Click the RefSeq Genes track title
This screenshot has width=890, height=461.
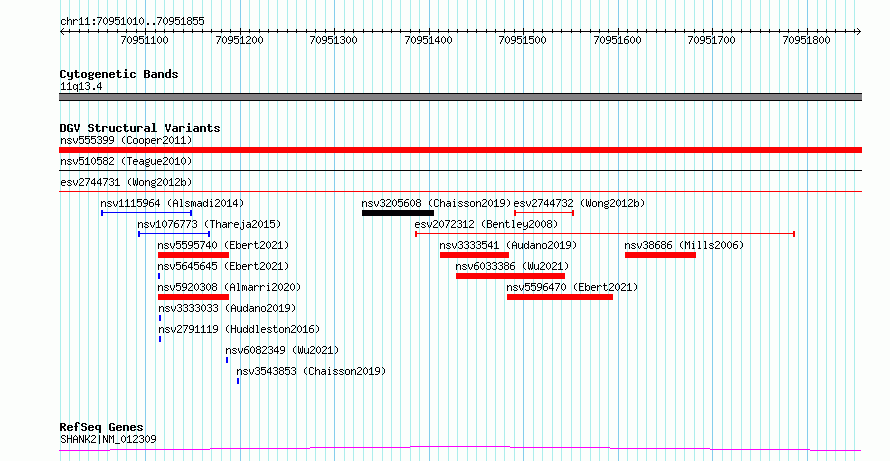point(102,427)
